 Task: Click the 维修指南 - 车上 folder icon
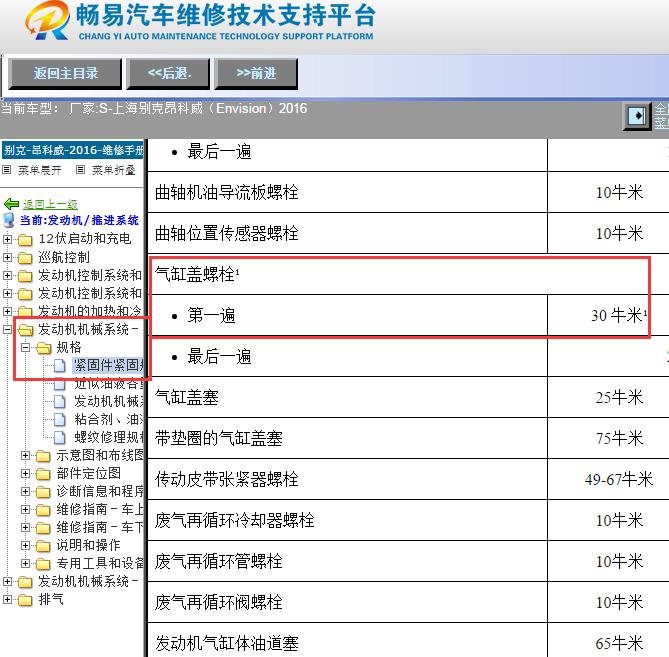click(x=43, y=510)
